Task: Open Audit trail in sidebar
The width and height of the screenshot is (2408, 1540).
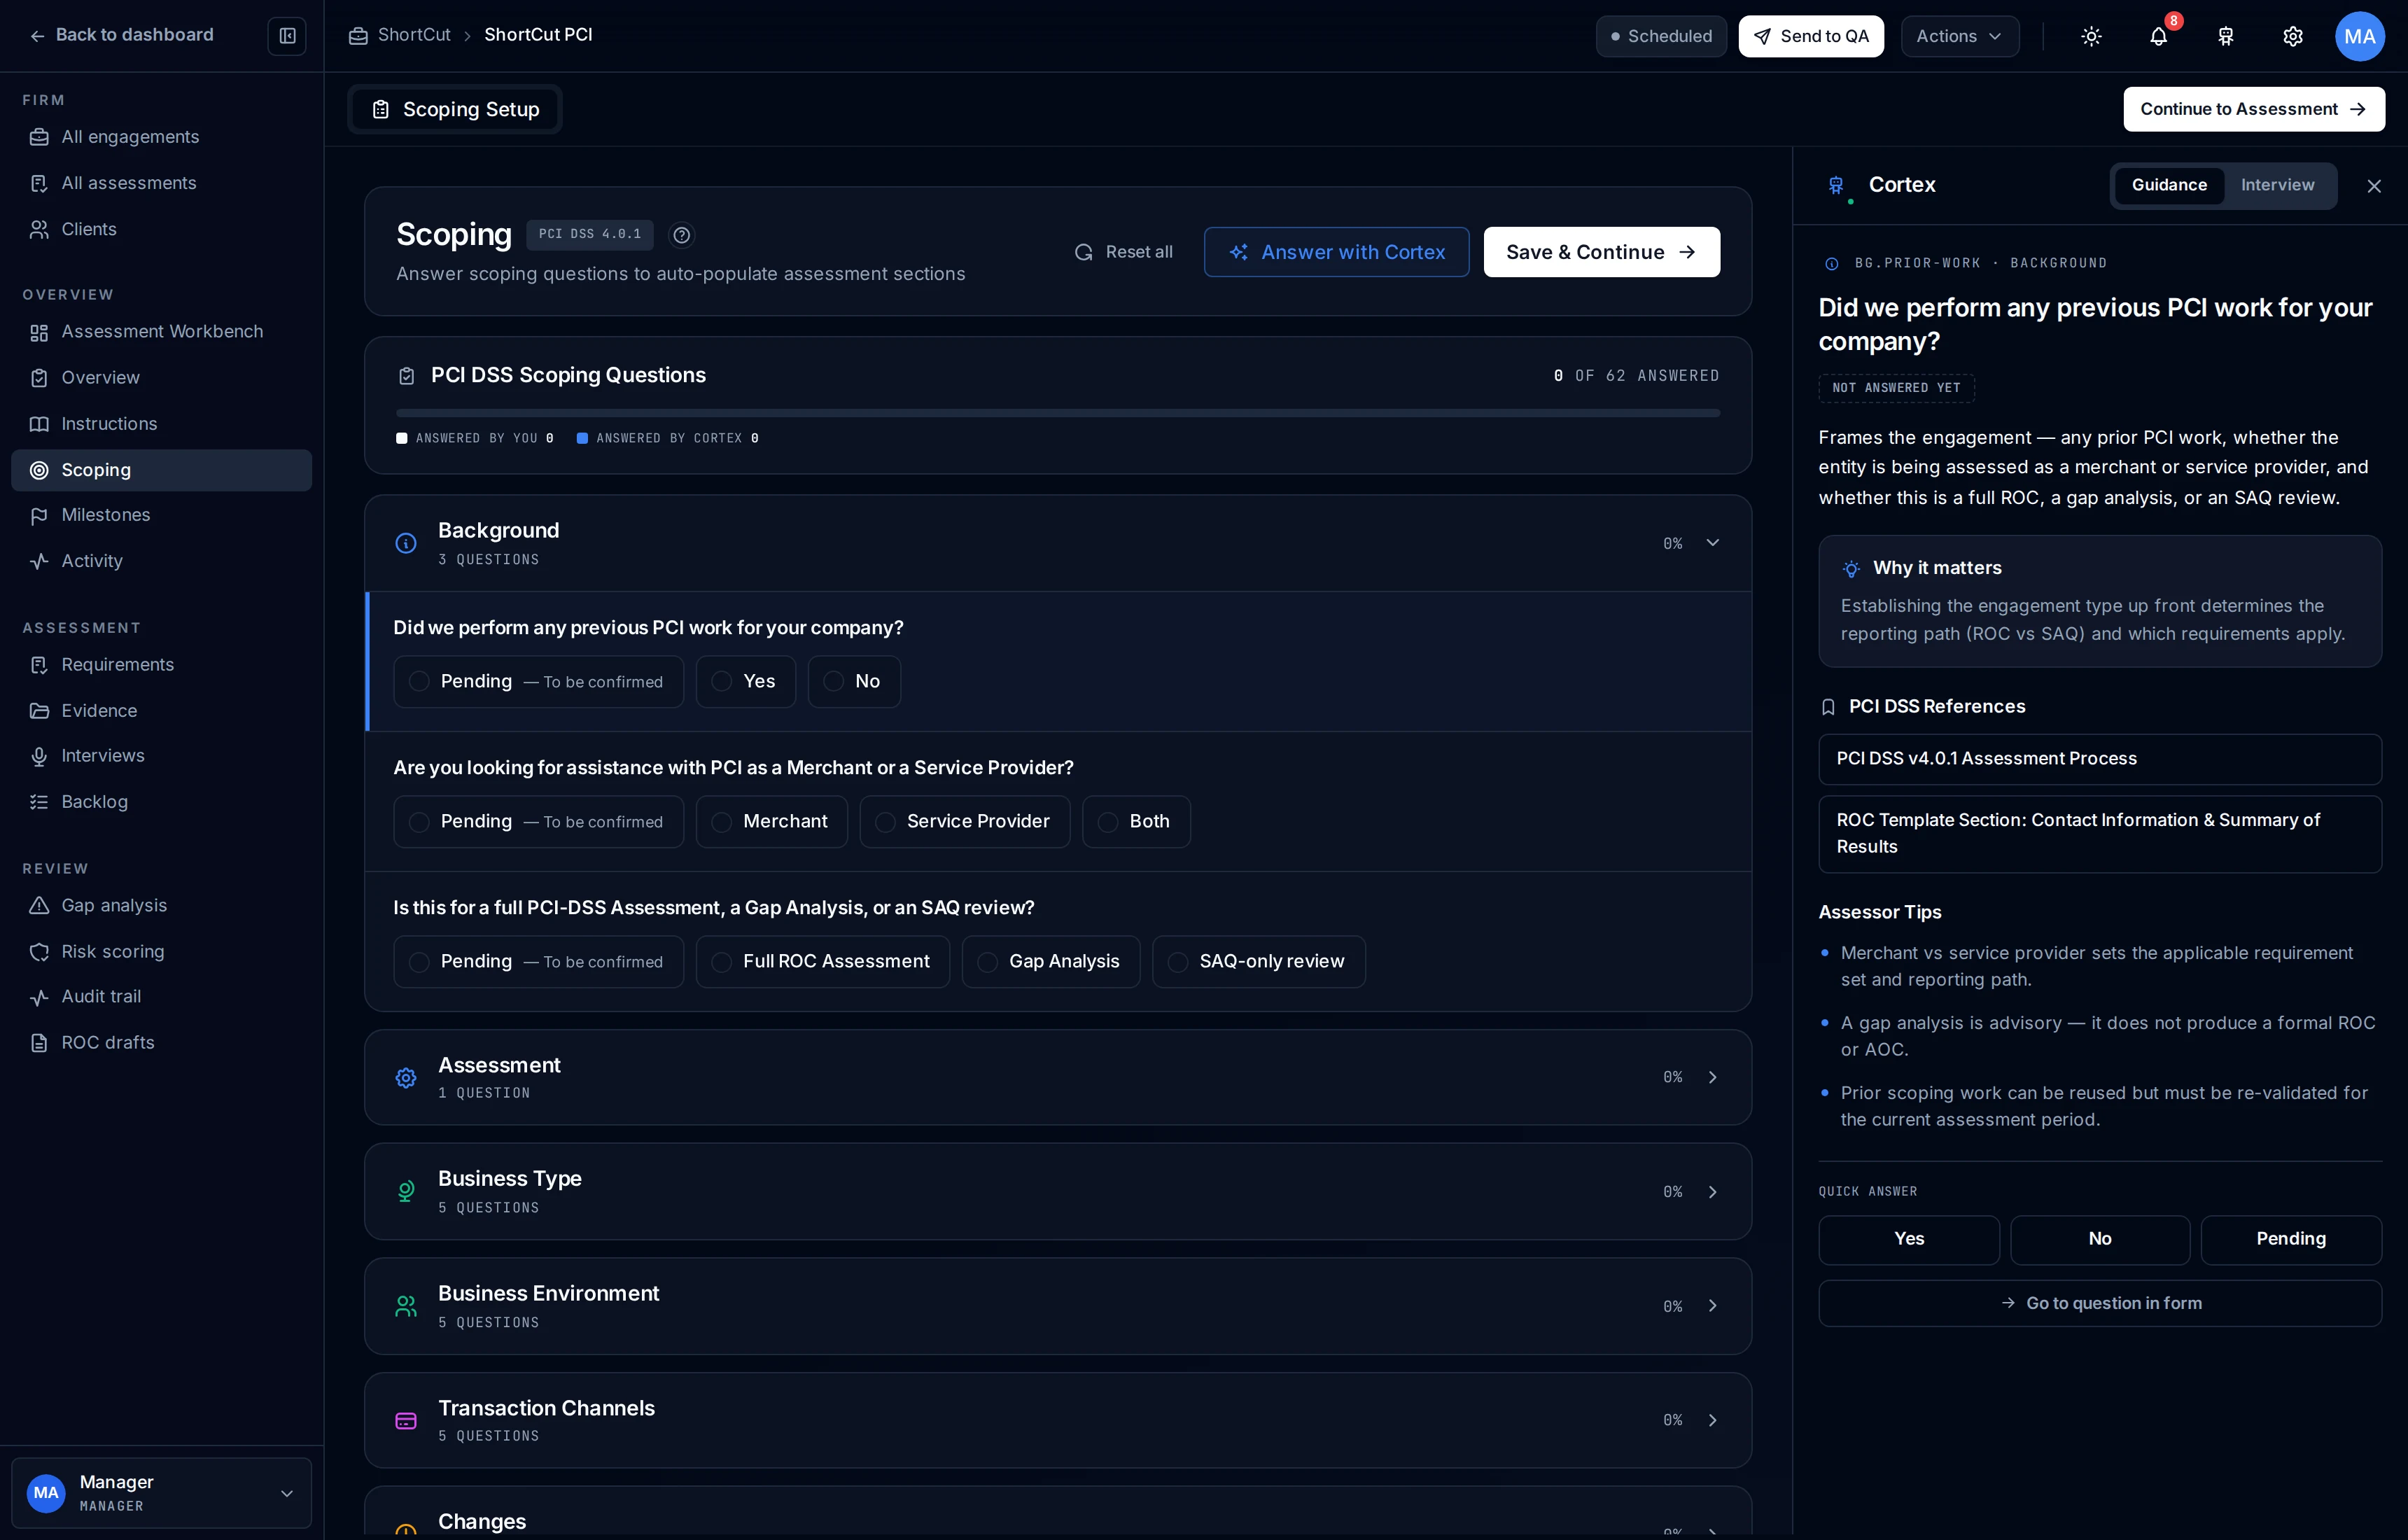Action: point(162,996)
